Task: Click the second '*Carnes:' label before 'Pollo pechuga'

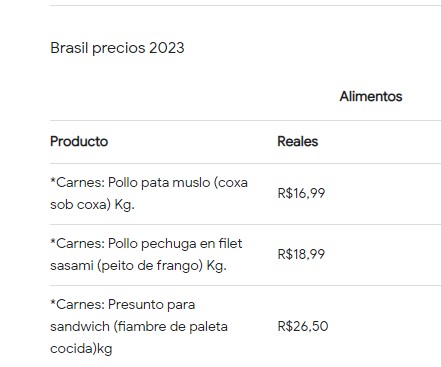Action: coord(78,244)
